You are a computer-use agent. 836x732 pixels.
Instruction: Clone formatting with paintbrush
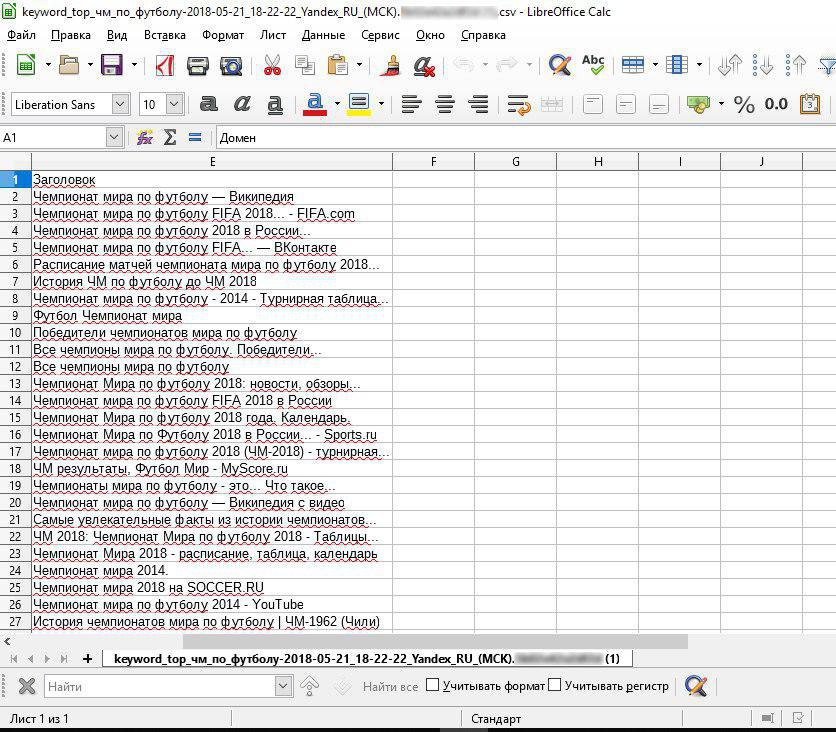(x=390, y=66)
